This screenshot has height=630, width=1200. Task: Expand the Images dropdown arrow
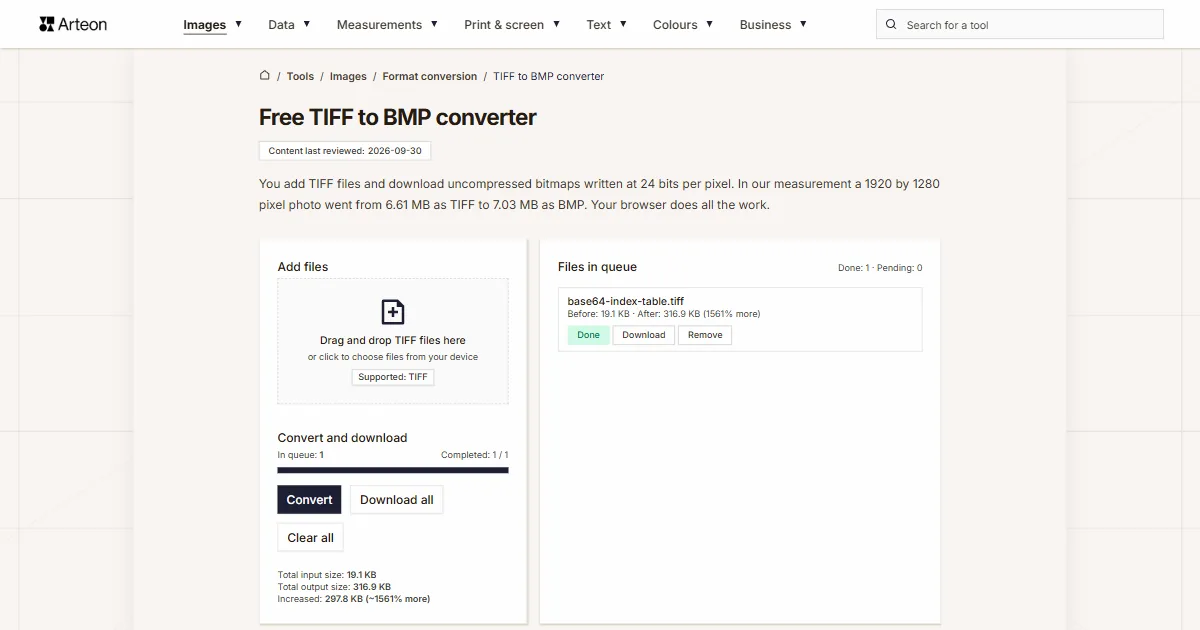point(237,24)
